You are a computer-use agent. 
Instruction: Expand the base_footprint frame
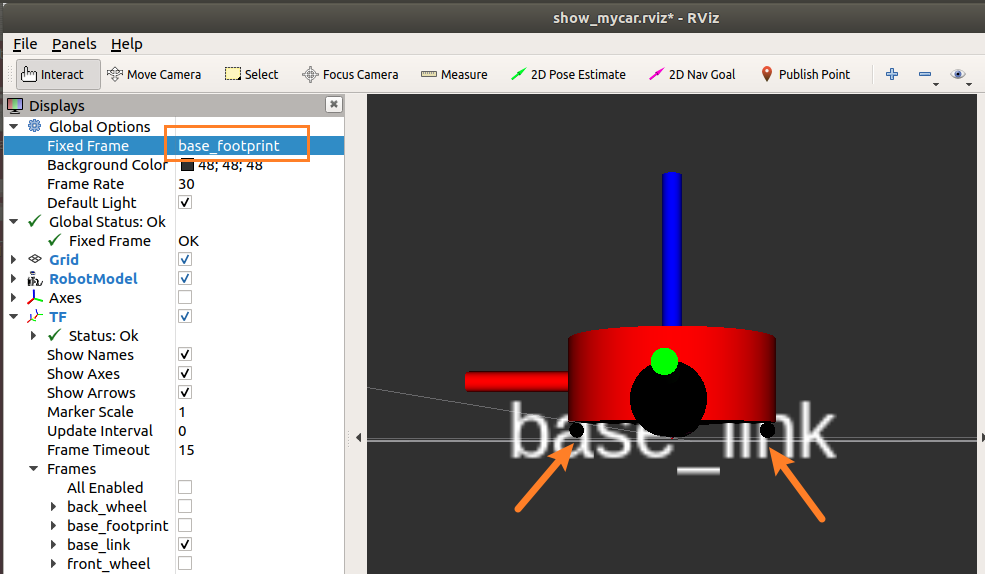tap(53, 526)
